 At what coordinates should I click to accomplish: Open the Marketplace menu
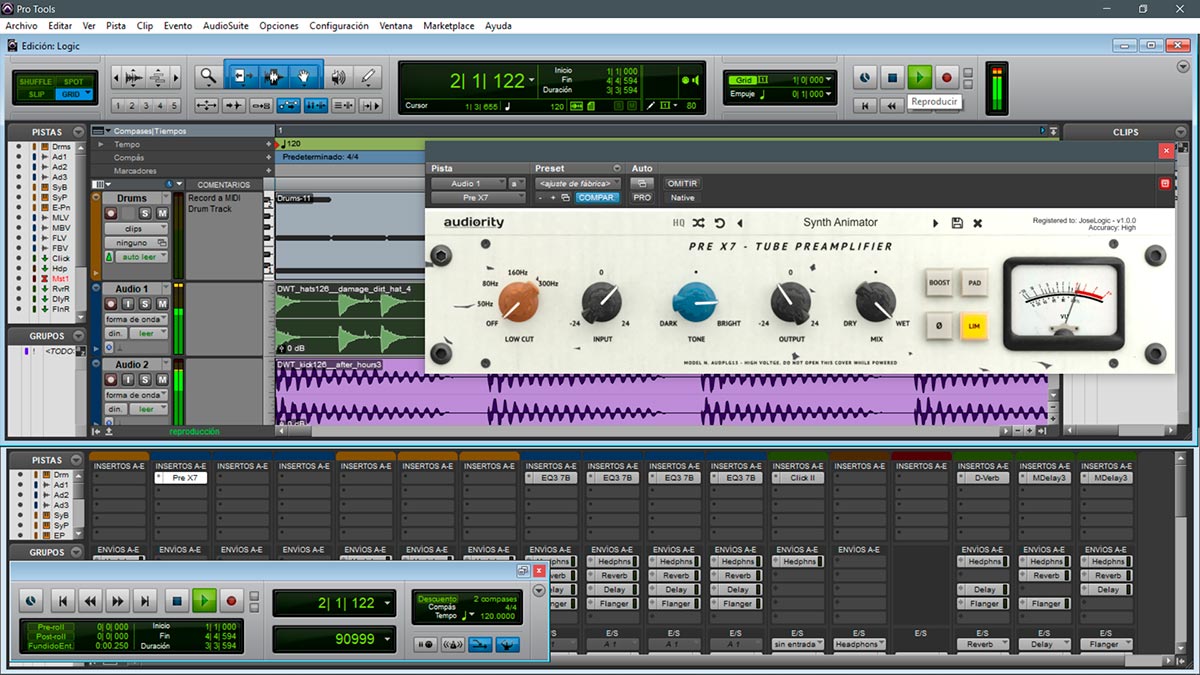(449, 25)
